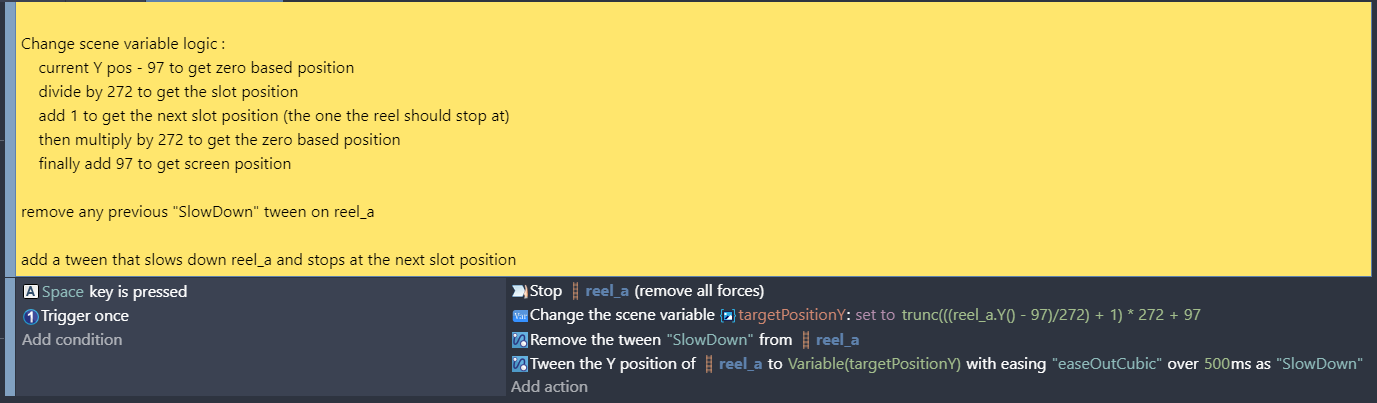Click the Add condition link

click(x=72, y=340)
